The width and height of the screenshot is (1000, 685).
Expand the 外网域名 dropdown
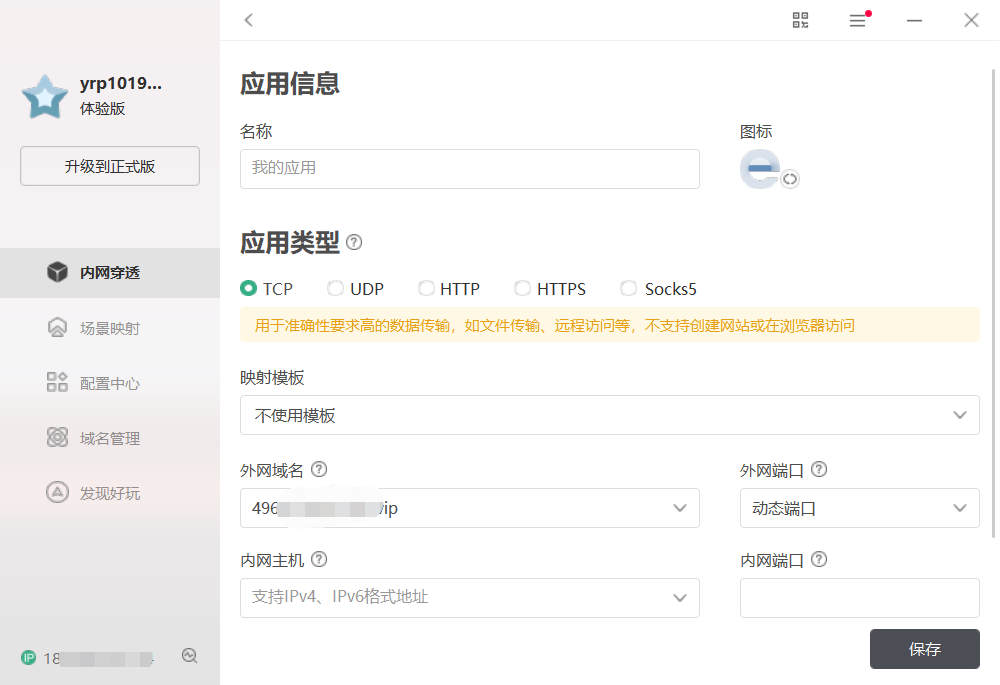469,508
